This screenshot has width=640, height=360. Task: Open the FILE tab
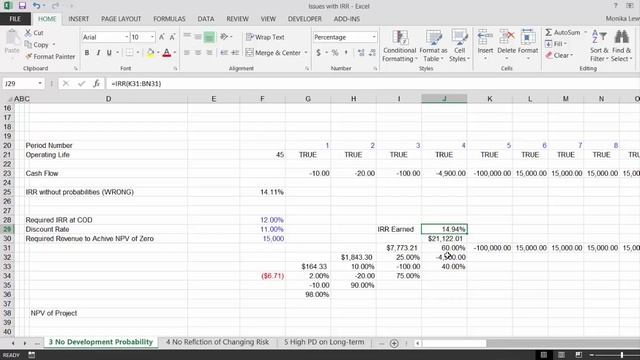pyautogui.click(x=15, y=19)
